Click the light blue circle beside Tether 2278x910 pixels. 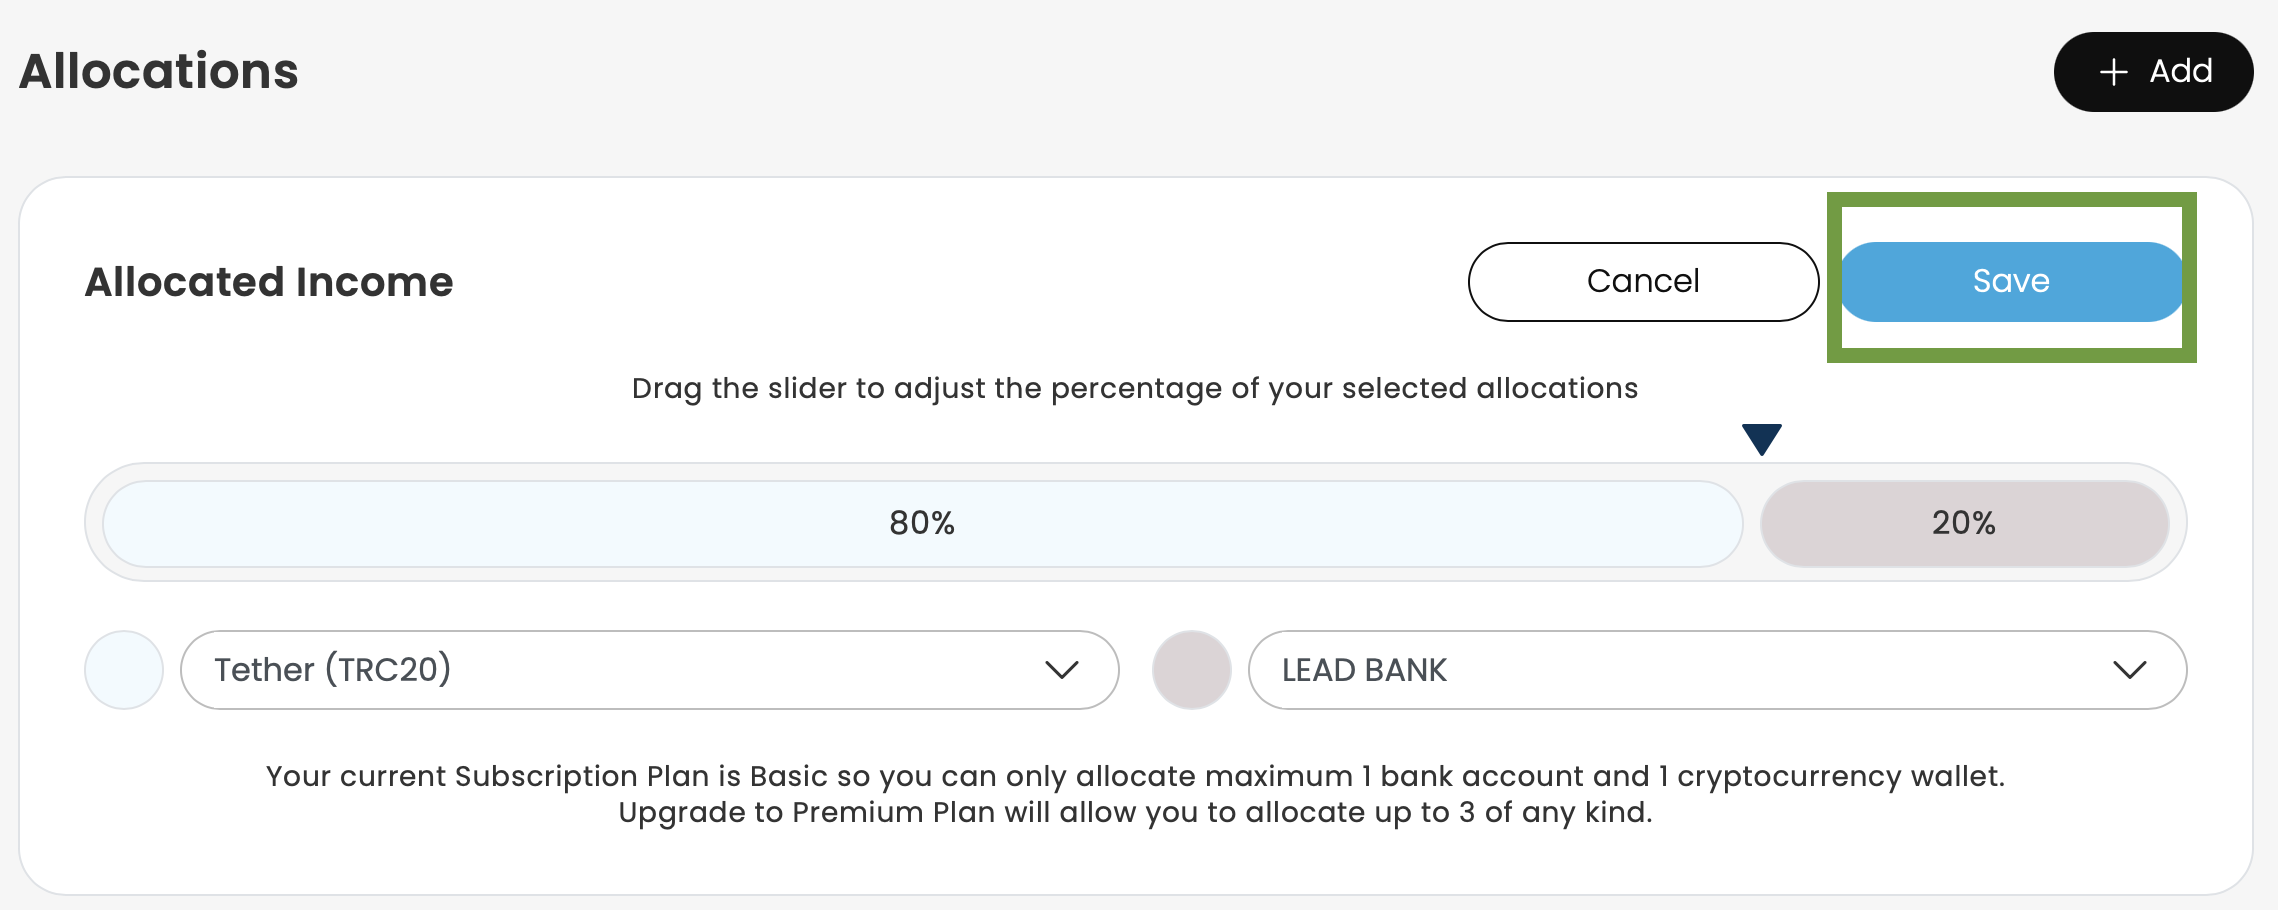[x=124, y=670]
